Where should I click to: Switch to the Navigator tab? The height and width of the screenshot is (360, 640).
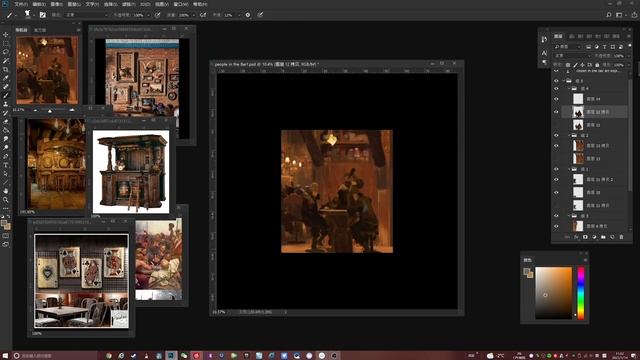(21, 30)
